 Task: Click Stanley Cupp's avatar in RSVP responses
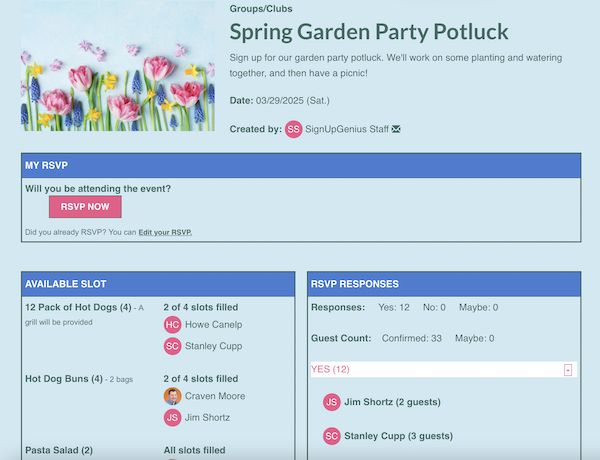point(332,436)
